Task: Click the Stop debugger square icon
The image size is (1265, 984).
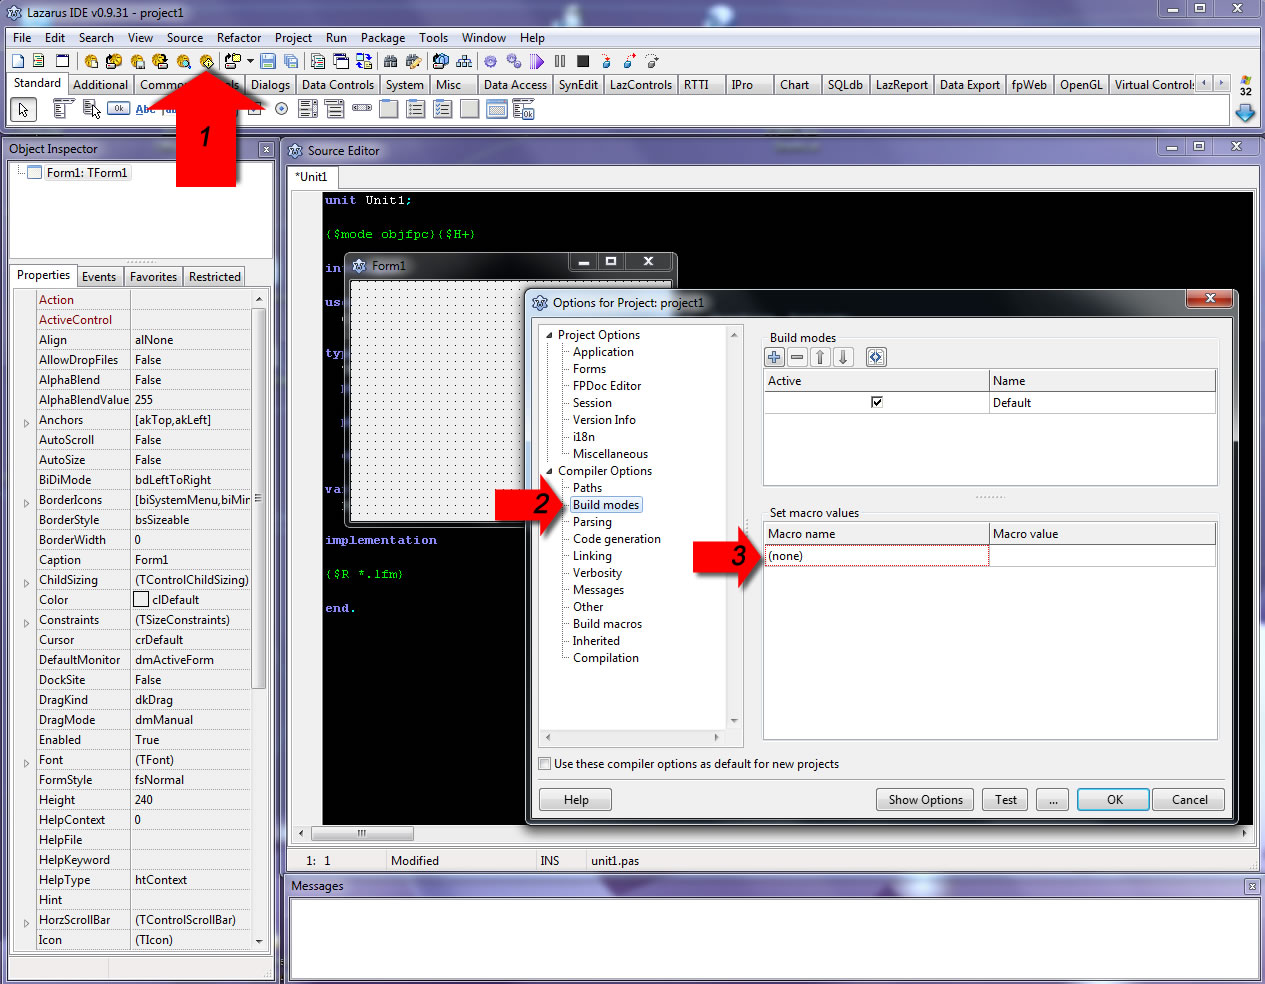Action: (x=583, y=61)
